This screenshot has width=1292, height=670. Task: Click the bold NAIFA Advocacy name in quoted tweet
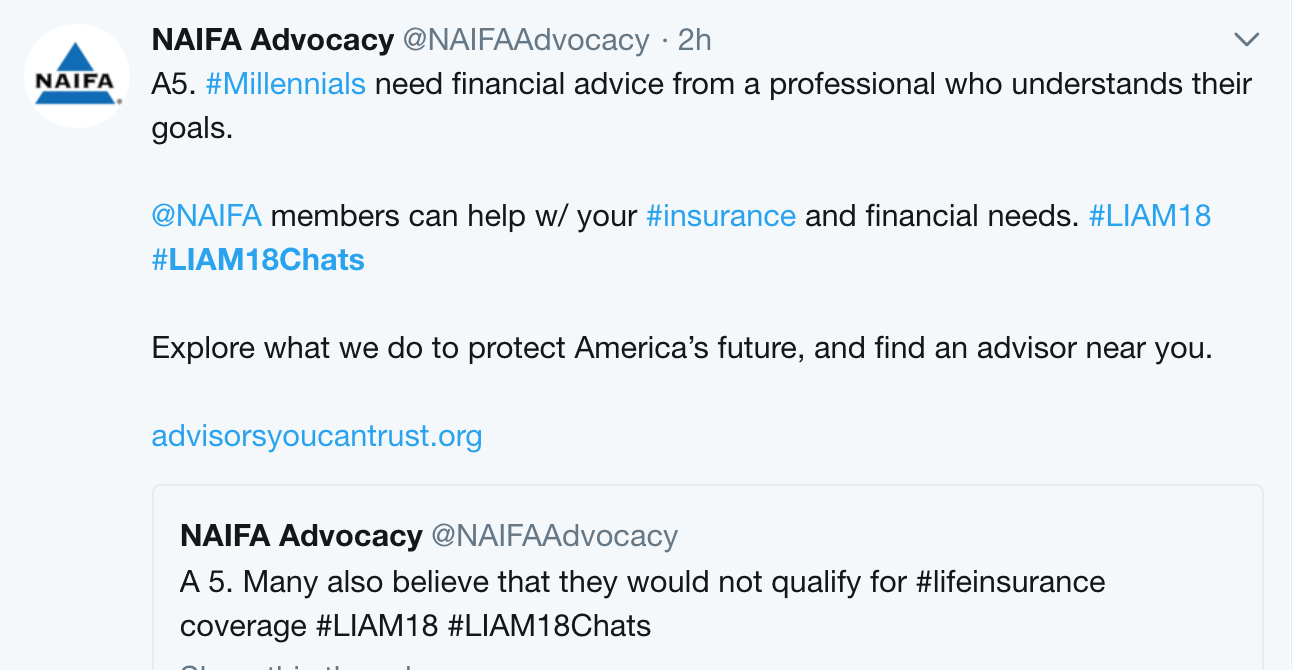point(301,536)
